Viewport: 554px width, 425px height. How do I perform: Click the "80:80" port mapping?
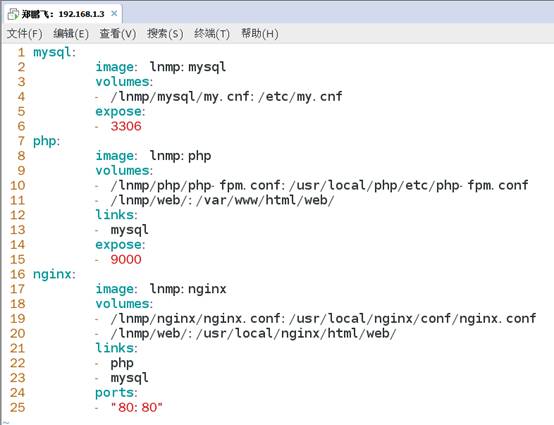(137, 407)
